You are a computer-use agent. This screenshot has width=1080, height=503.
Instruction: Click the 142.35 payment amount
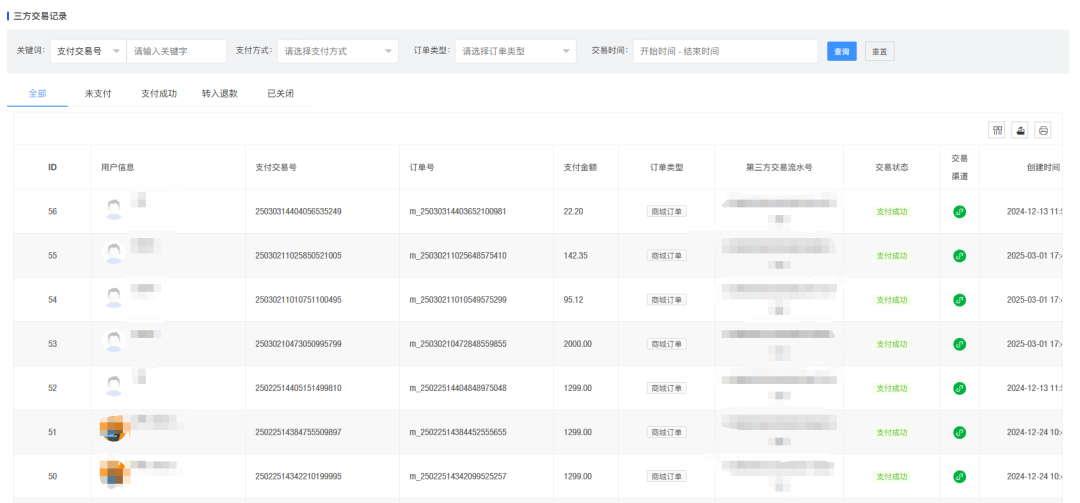575,256
